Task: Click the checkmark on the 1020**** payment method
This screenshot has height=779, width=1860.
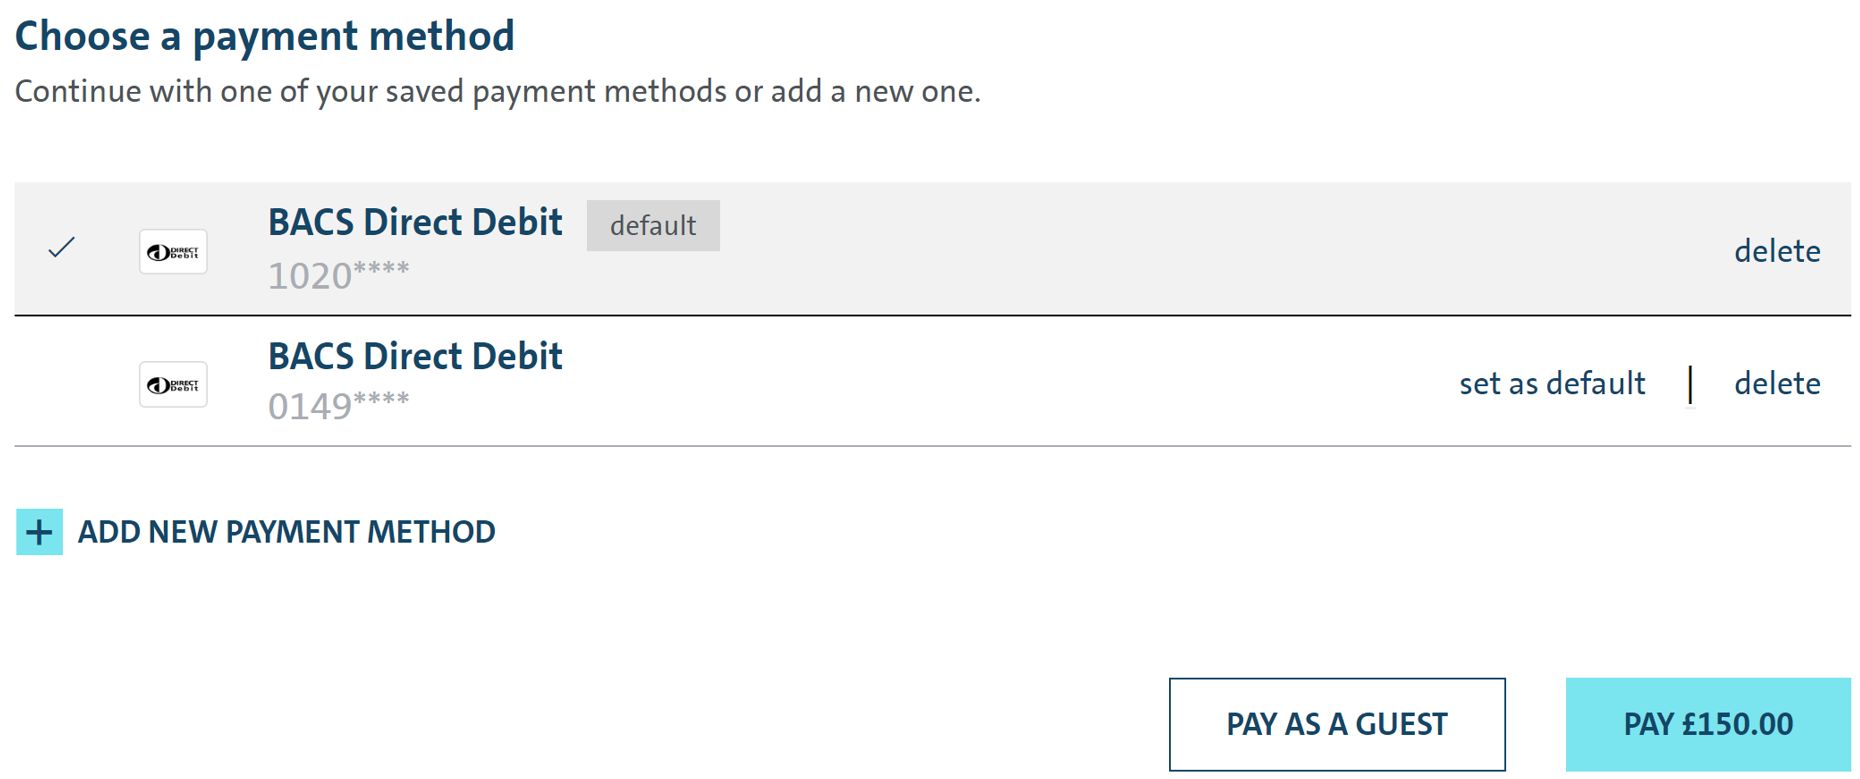Action: point(62,247)
